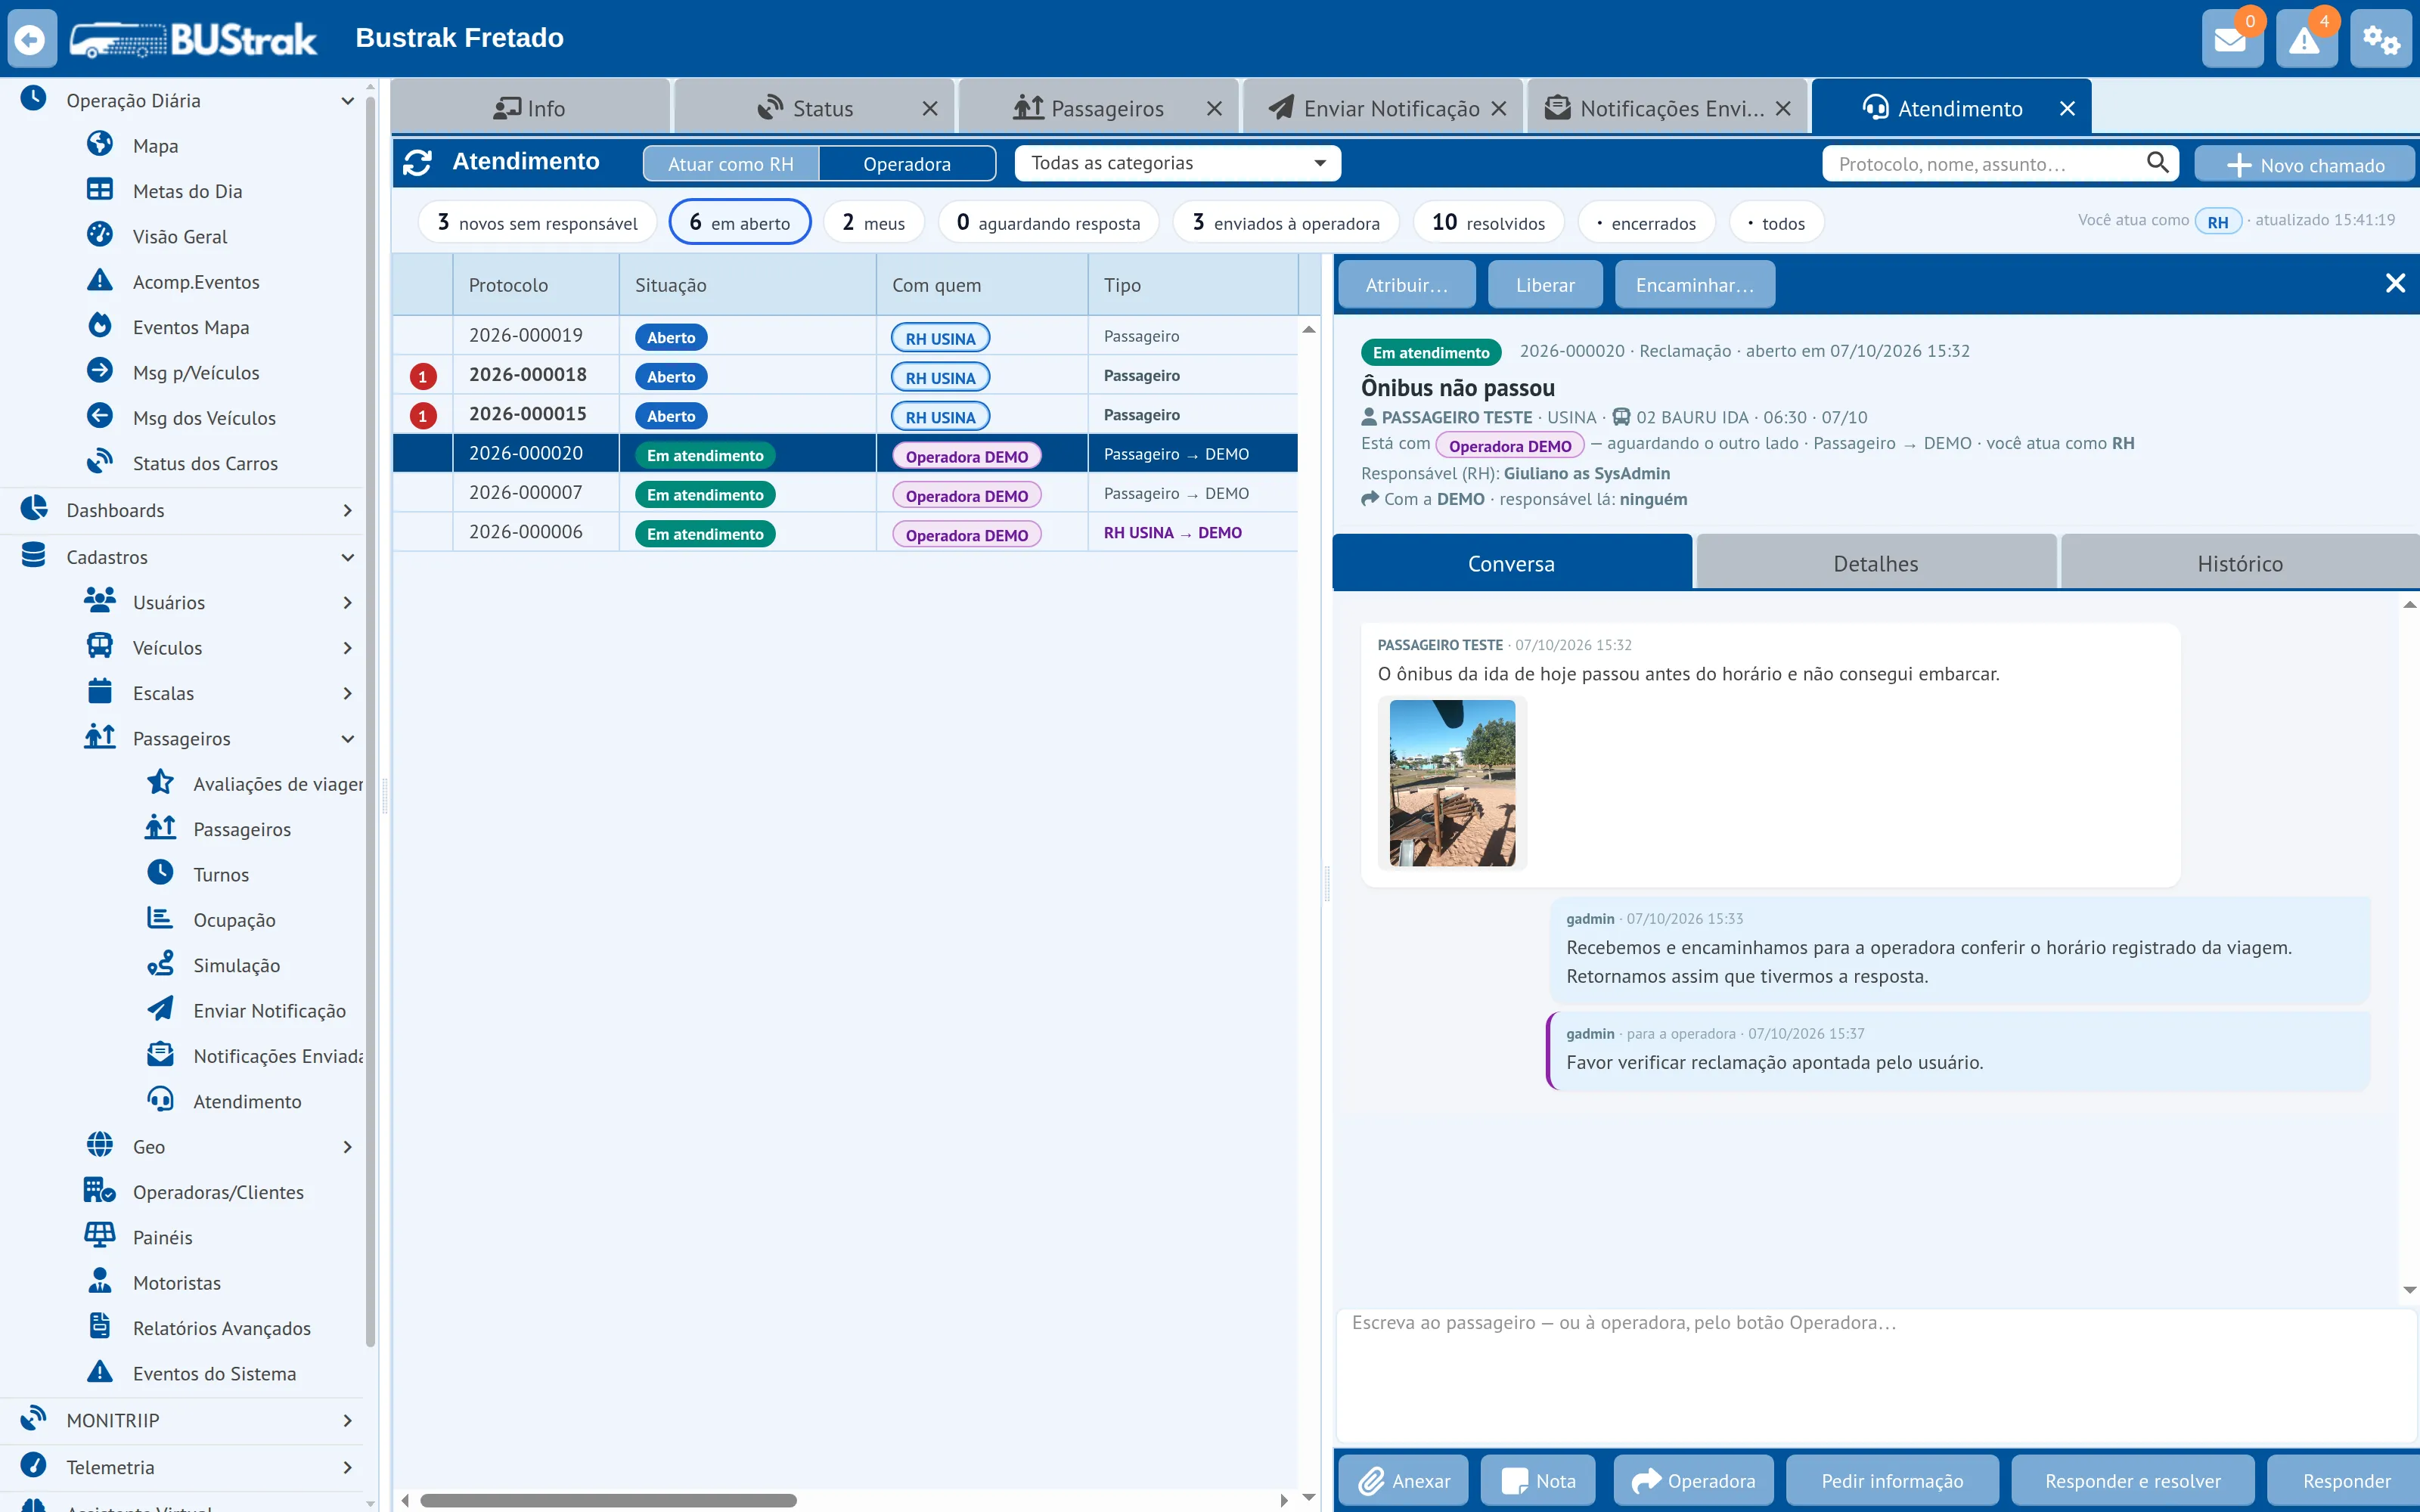Filter by 3 enviados à operadora

coord(1285,222)
